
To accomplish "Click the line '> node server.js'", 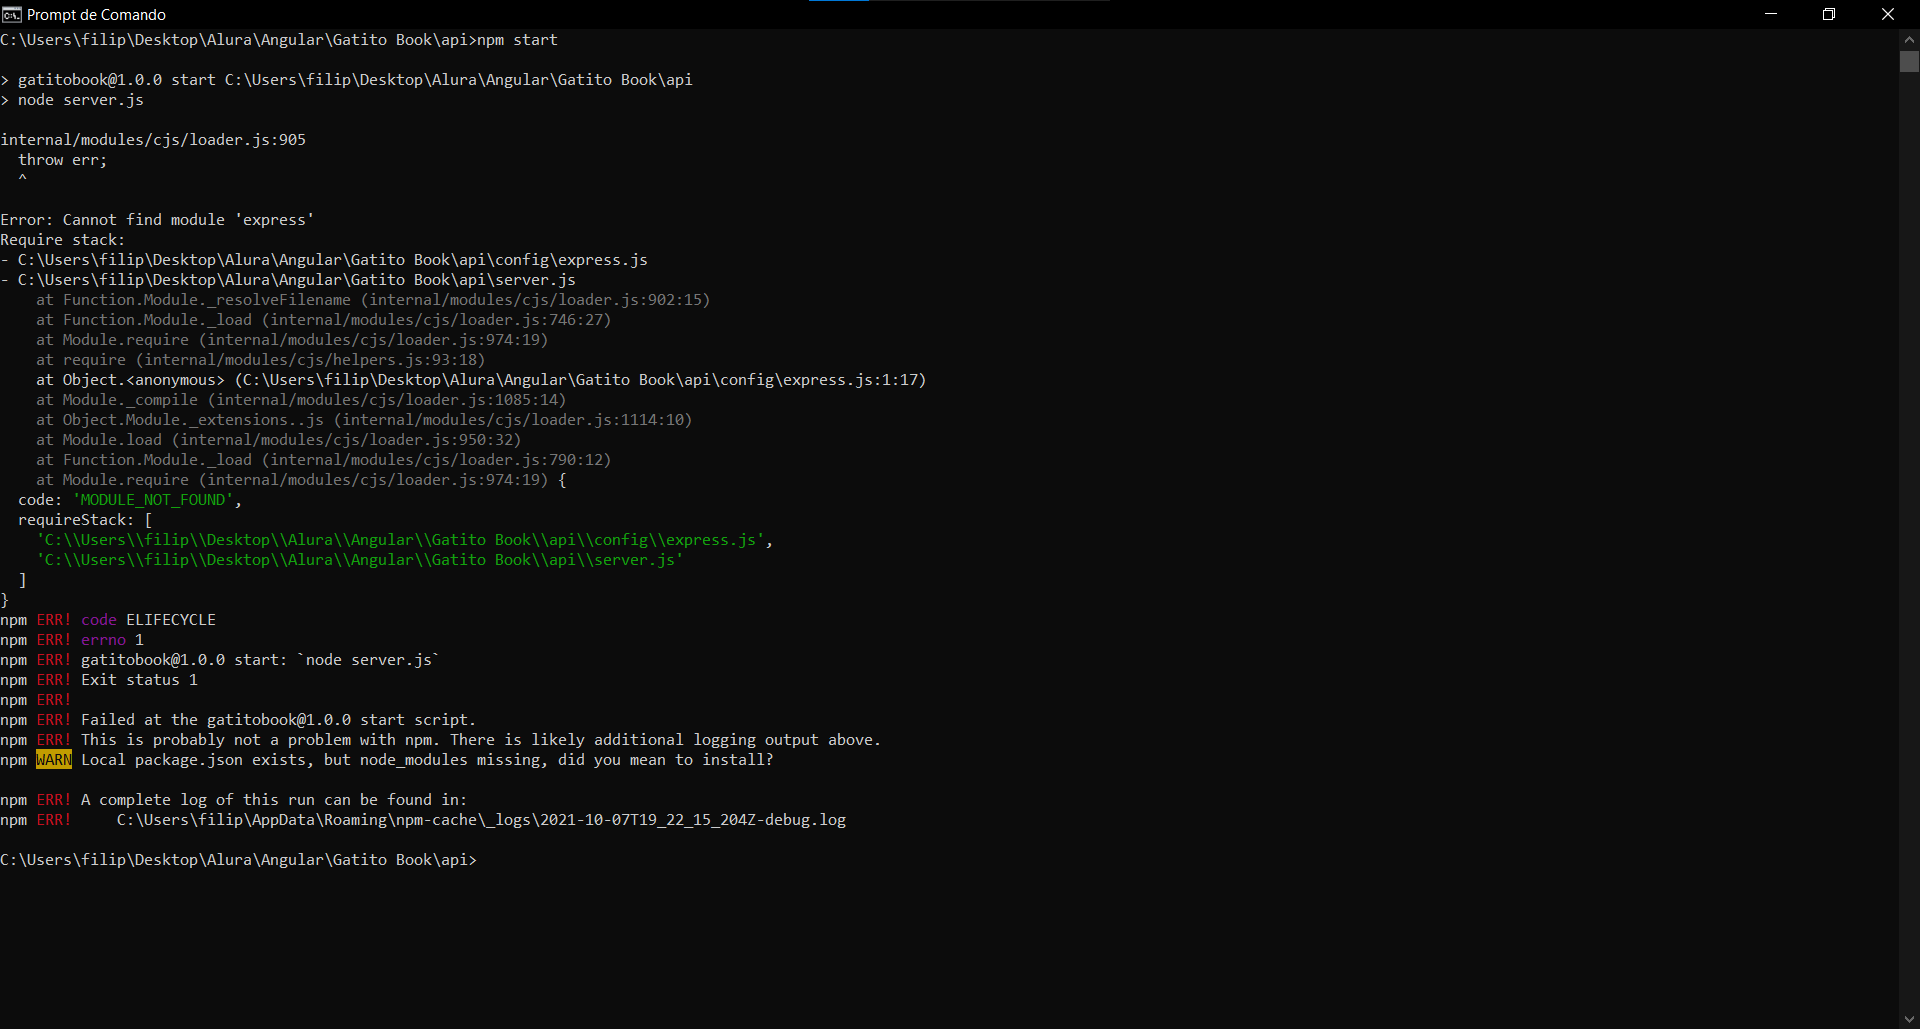I will coord(72,100).
